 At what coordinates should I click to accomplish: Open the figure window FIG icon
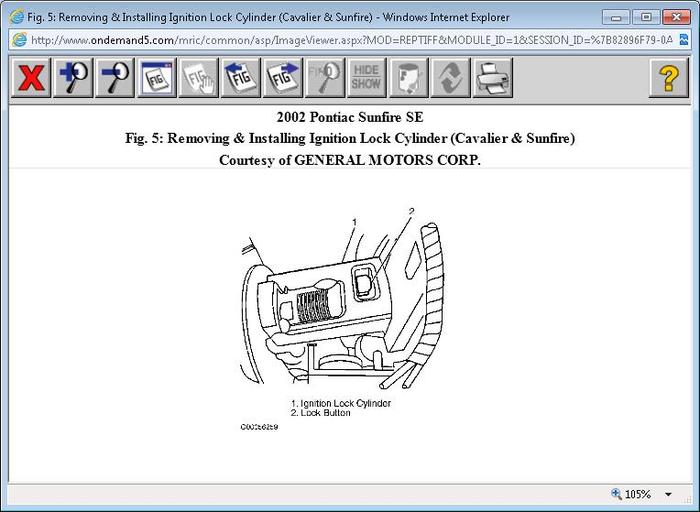(157, 78)
